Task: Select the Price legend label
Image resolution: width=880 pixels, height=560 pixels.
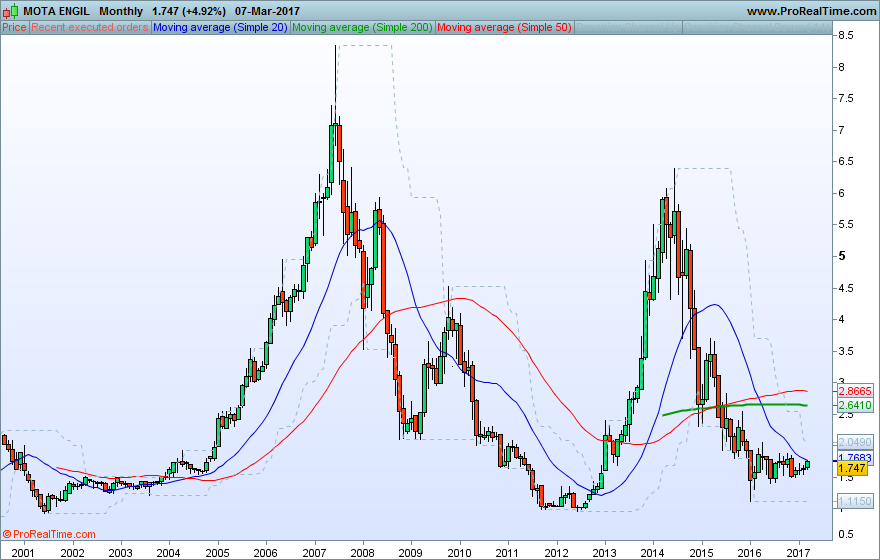Action: (x=14, y=27)
